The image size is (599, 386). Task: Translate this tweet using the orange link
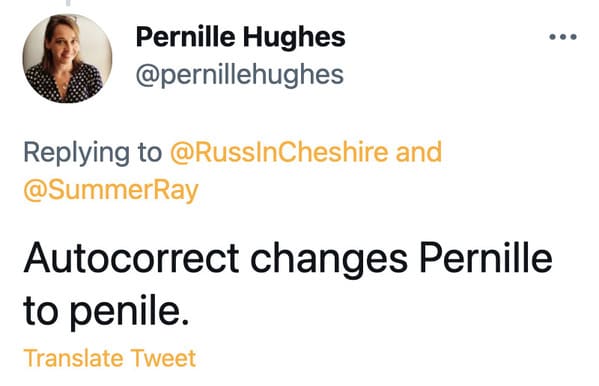[110, 358]
